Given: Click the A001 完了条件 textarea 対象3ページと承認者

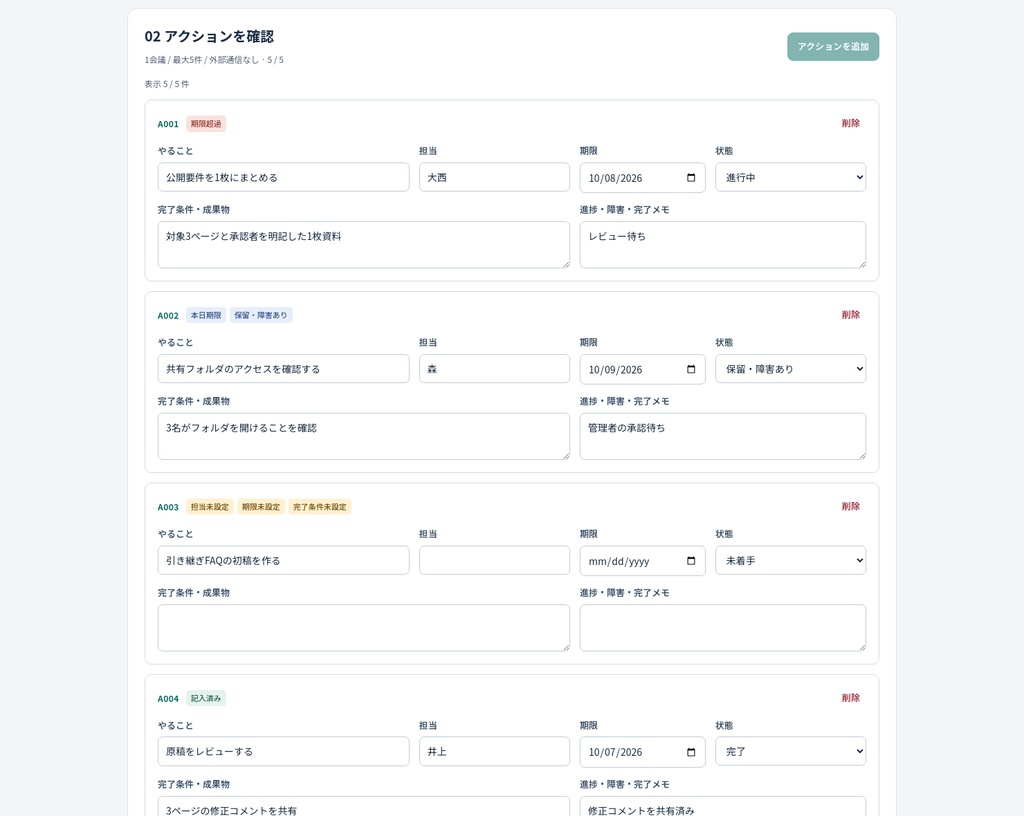Looking at the screenshot, I should [363, 245].
